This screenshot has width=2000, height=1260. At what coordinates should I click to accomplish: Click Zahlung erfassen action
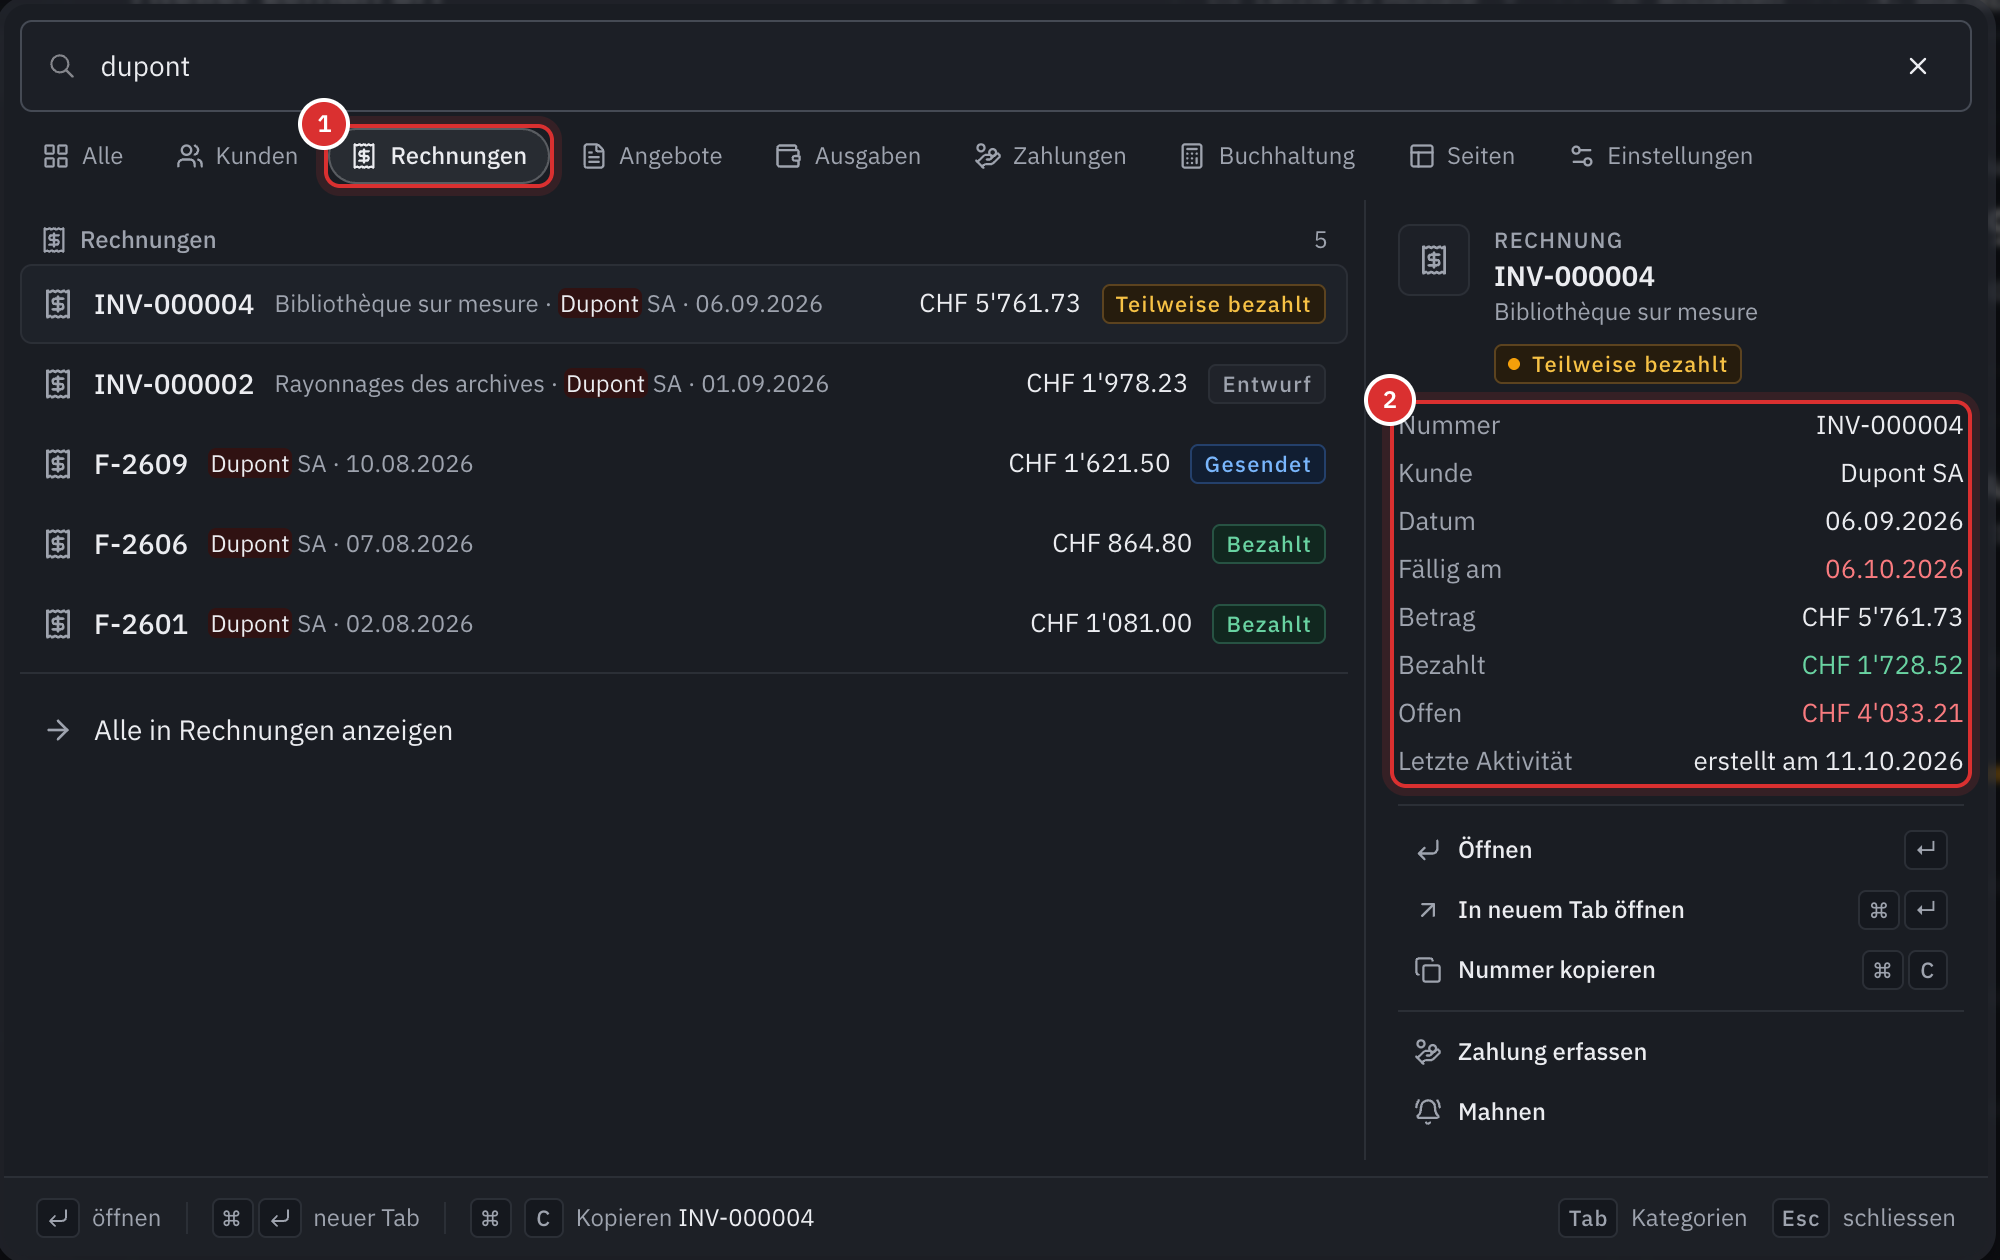(x=1680, y=1052)
